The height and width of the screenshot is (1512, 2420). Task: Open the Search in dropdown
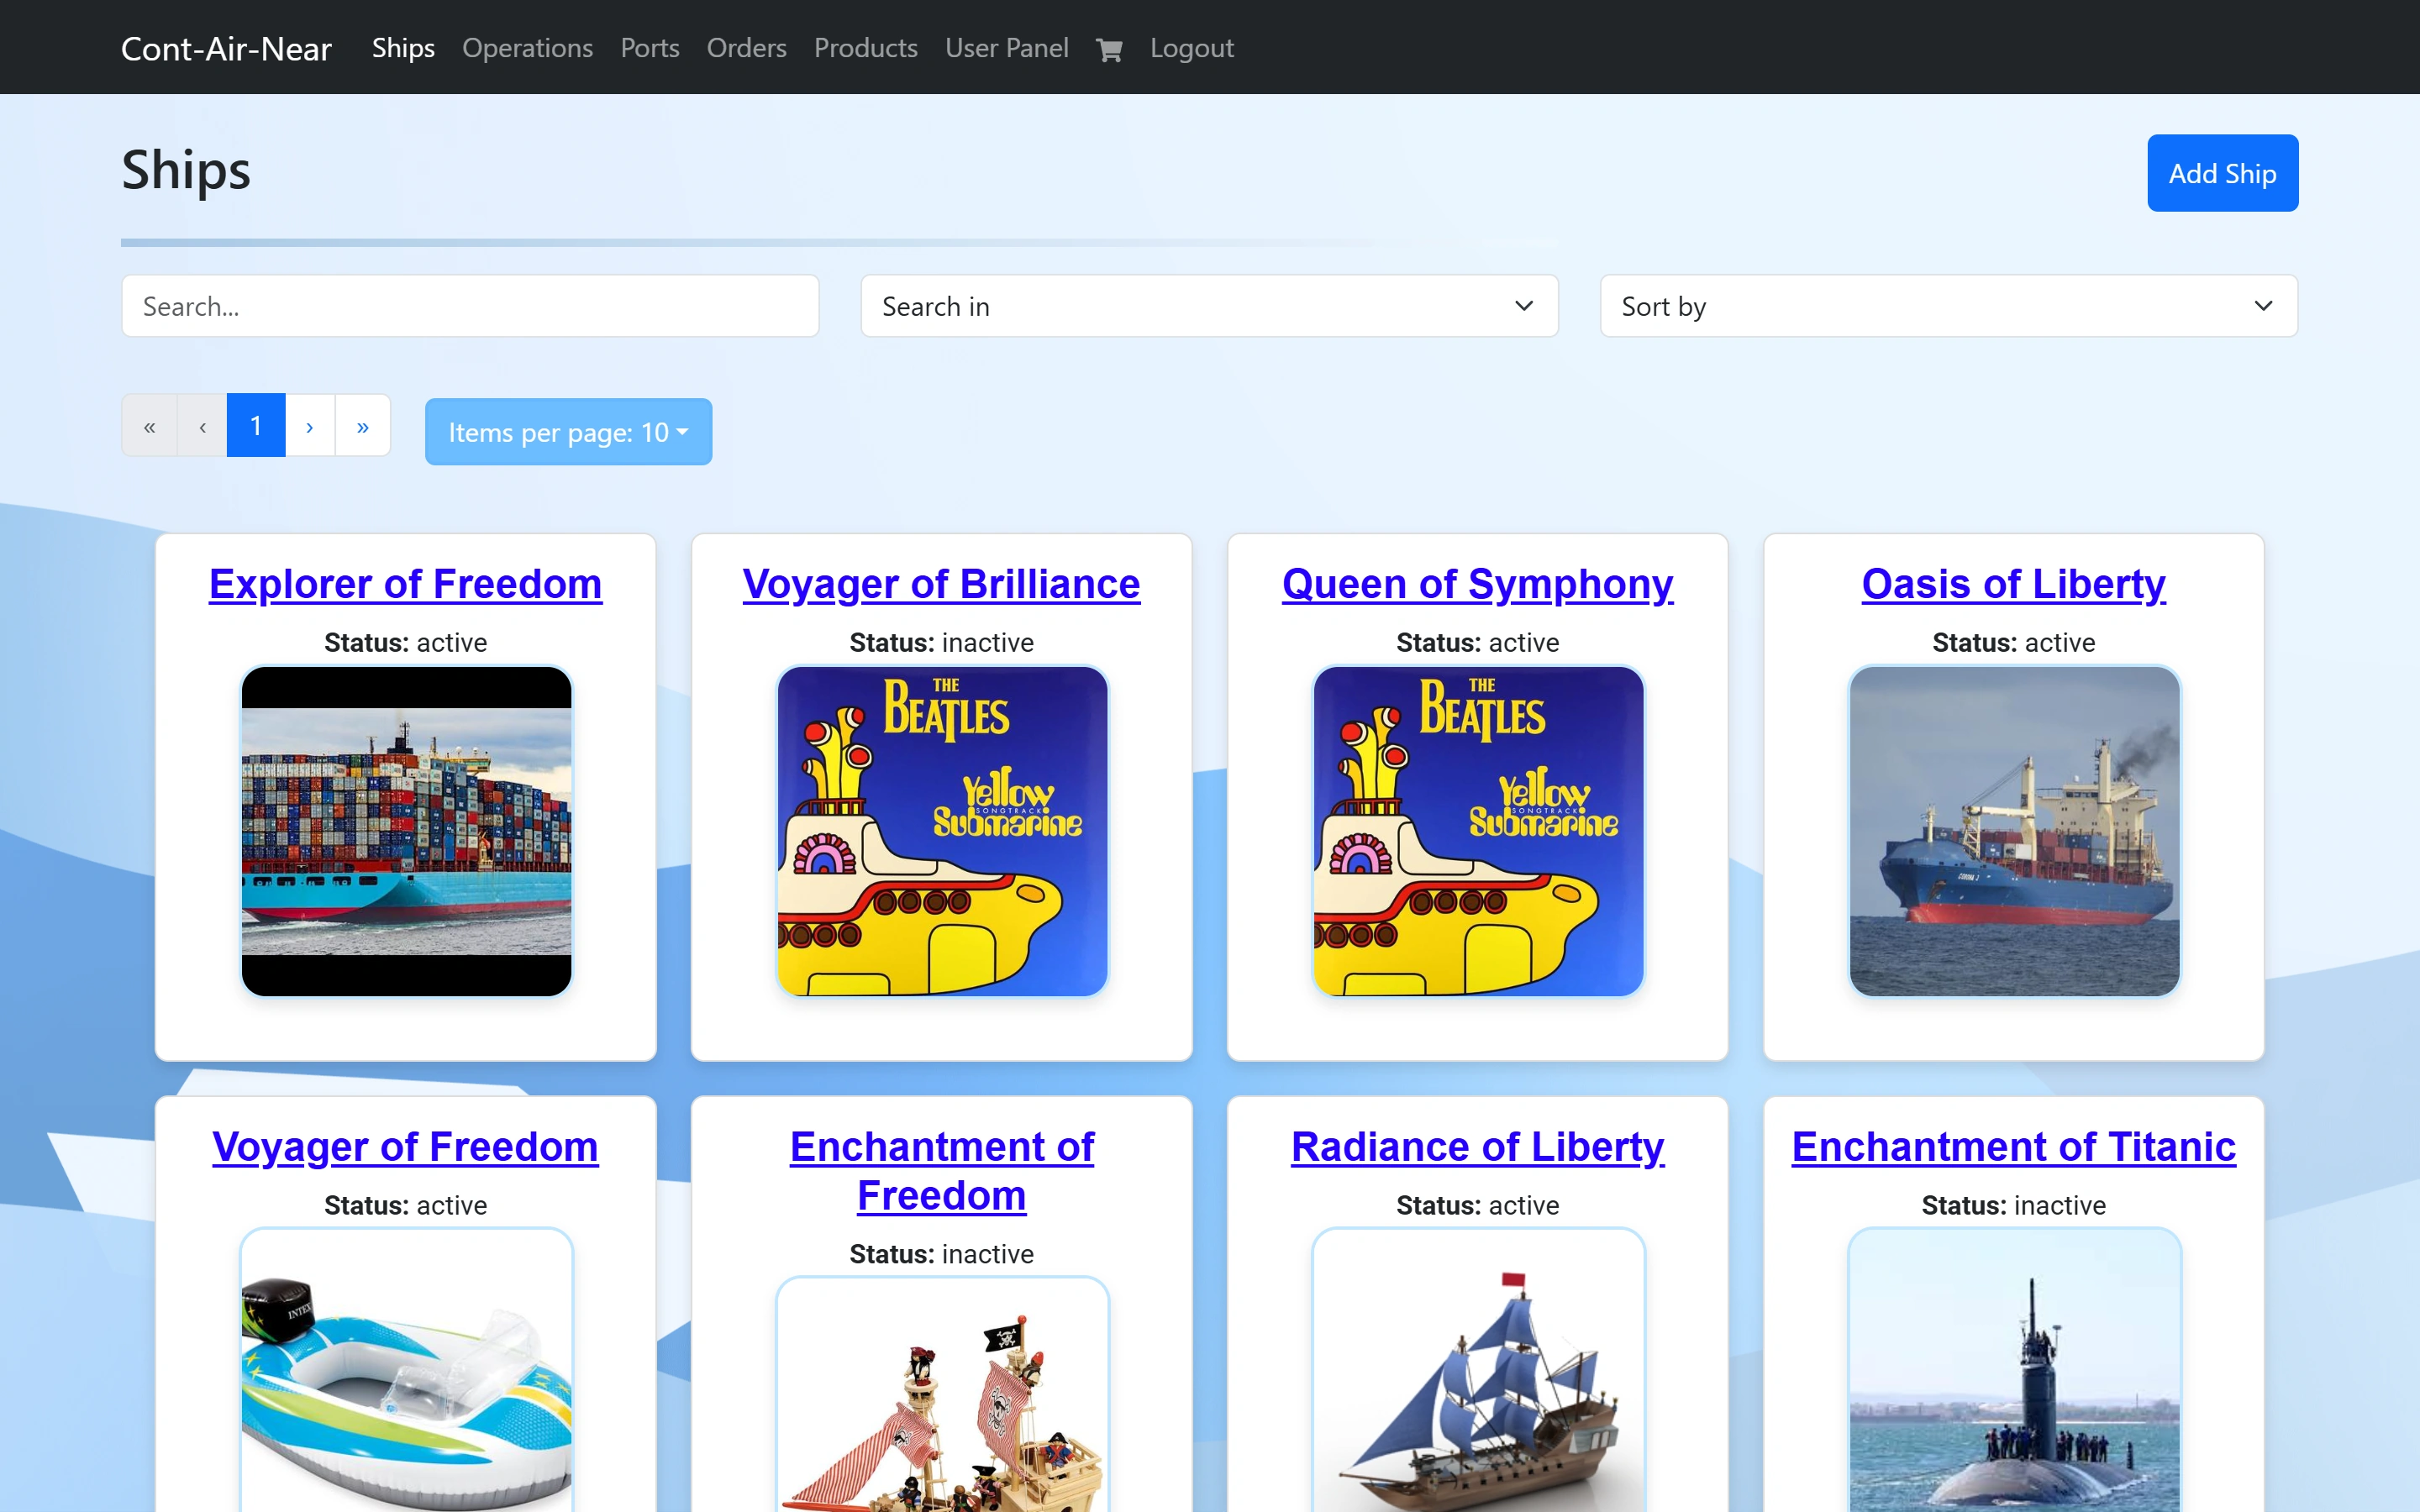click(1209, 306)
